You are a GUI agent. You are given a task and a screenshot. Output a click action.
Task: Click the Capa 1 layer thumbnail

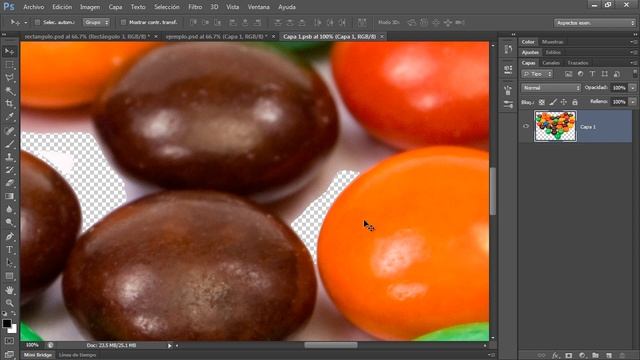555,126
